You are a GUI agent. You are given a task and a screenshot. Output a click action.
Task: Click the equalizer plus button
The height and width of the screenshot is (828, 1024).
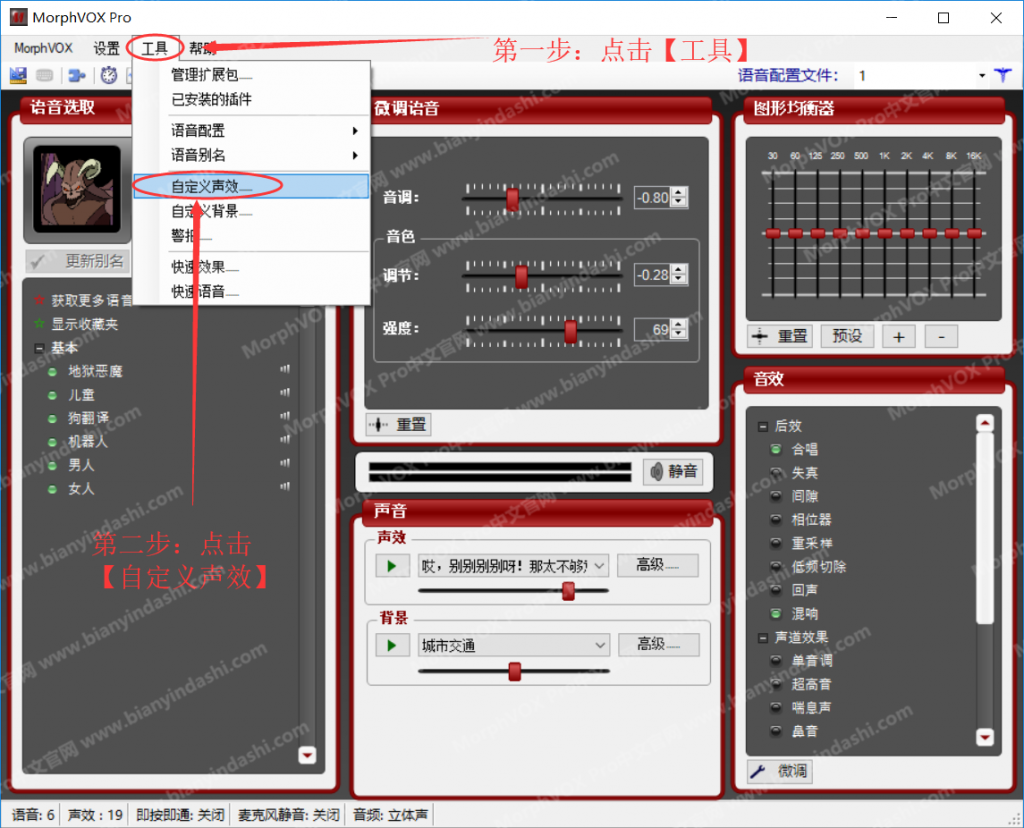(899, 337)
